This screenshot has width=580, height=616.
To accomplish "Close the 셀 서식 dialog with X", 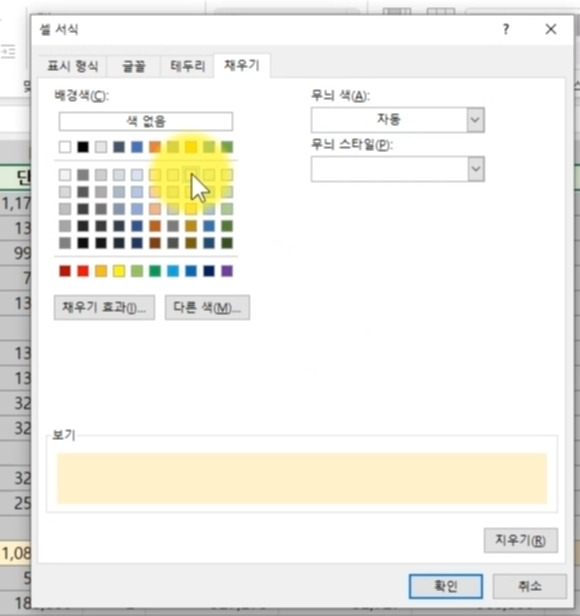I will (x=551, y=29).
